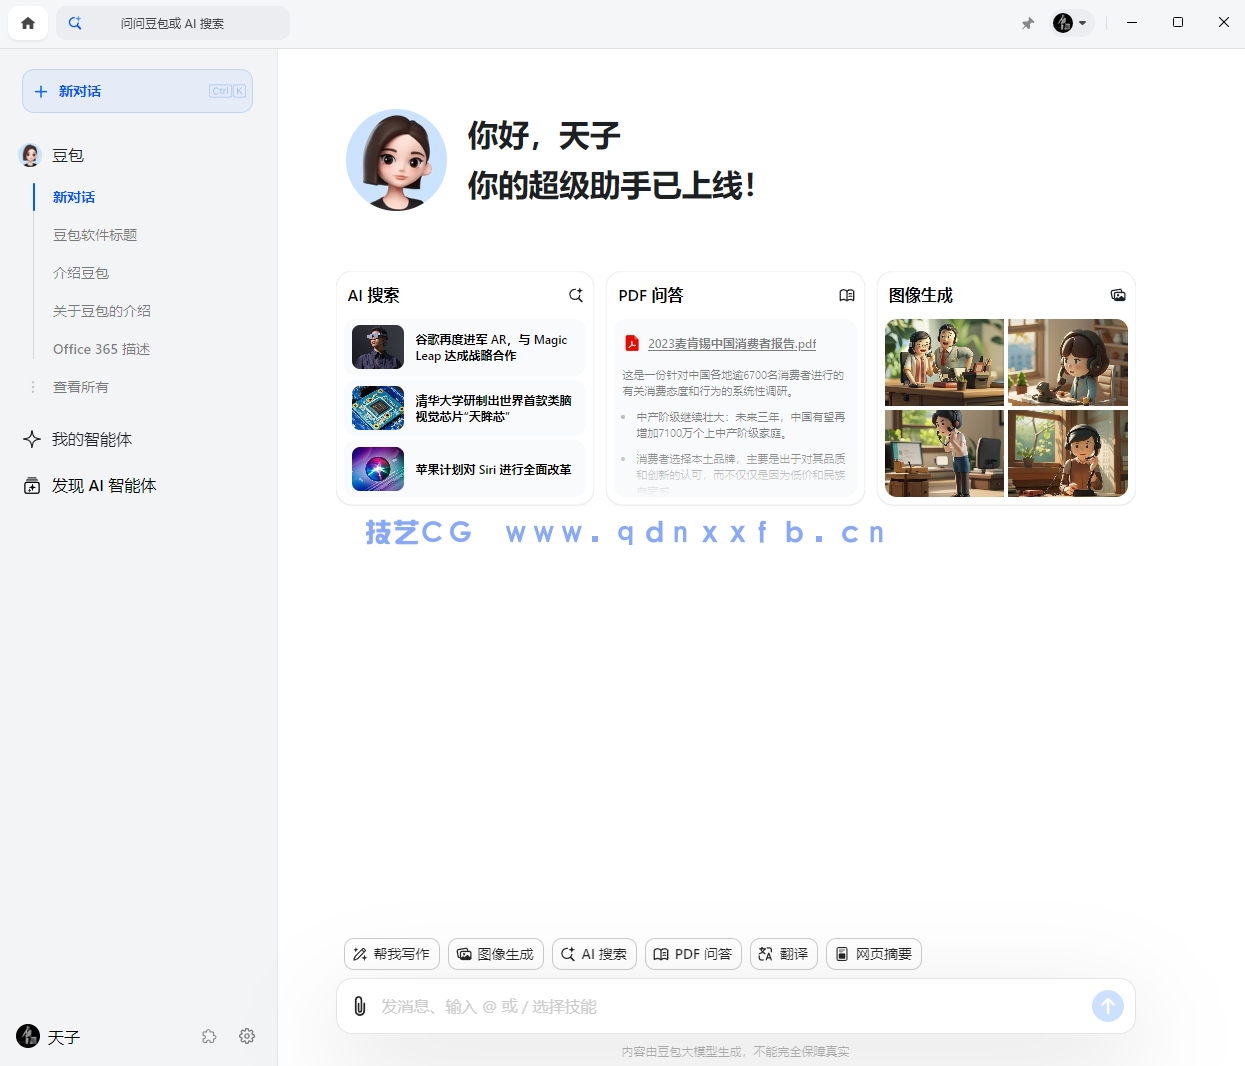Open the account avatar dropdown in the title bar
Viewport: 1245px width, 1066px height.
[x=1071, y=22]
